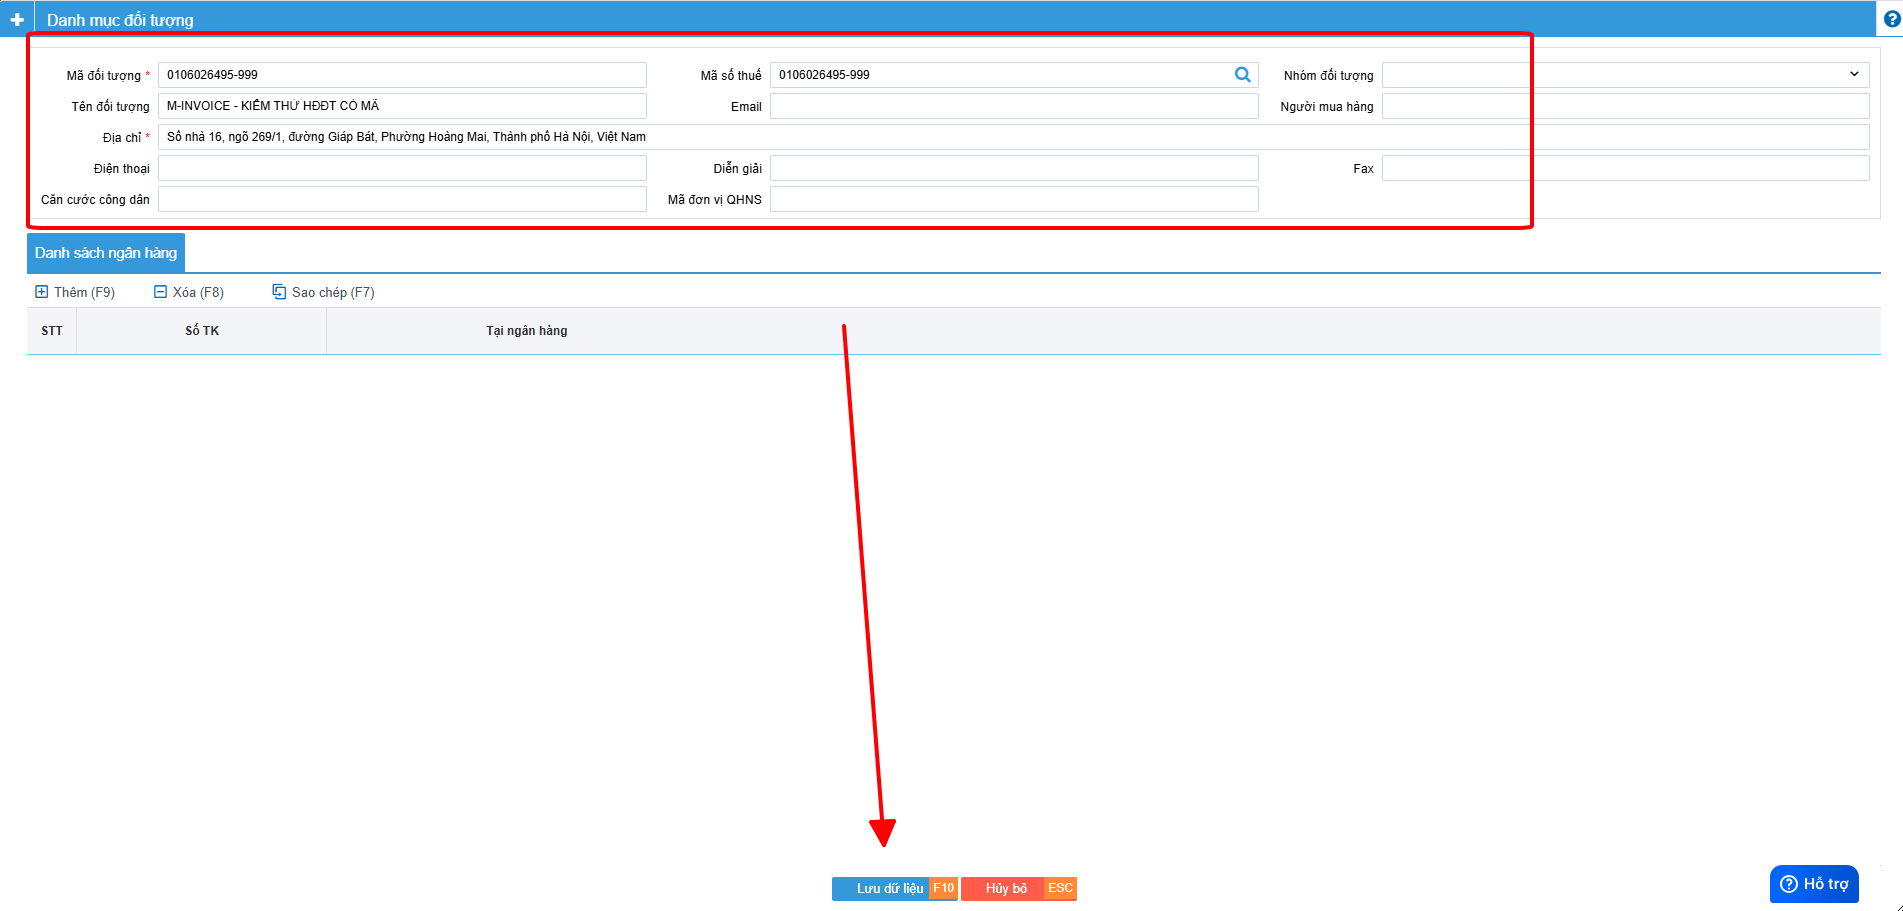Click the plus icon in title bar

[x=17, y=19]
